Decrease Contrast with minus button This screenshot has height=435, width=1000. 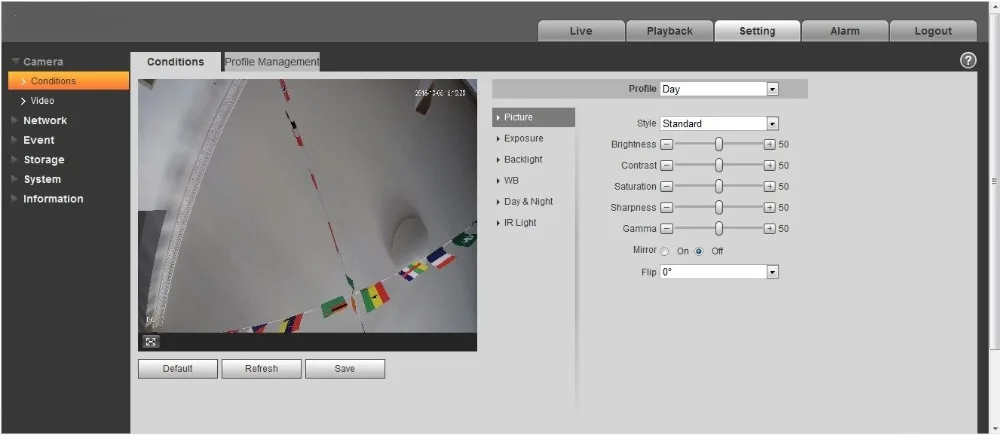coord(666,166)
